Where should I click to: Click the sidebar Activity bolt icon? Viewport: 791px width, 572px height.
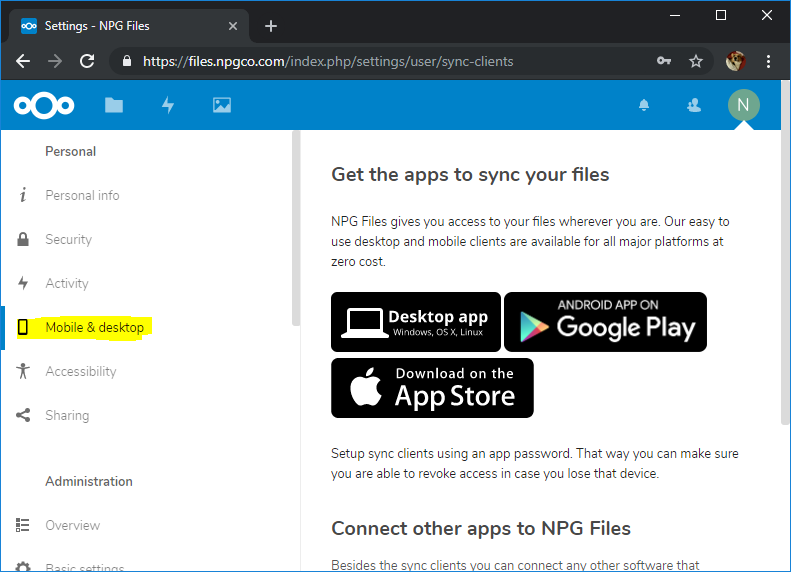pyautogui.click(x=23, y=283)
